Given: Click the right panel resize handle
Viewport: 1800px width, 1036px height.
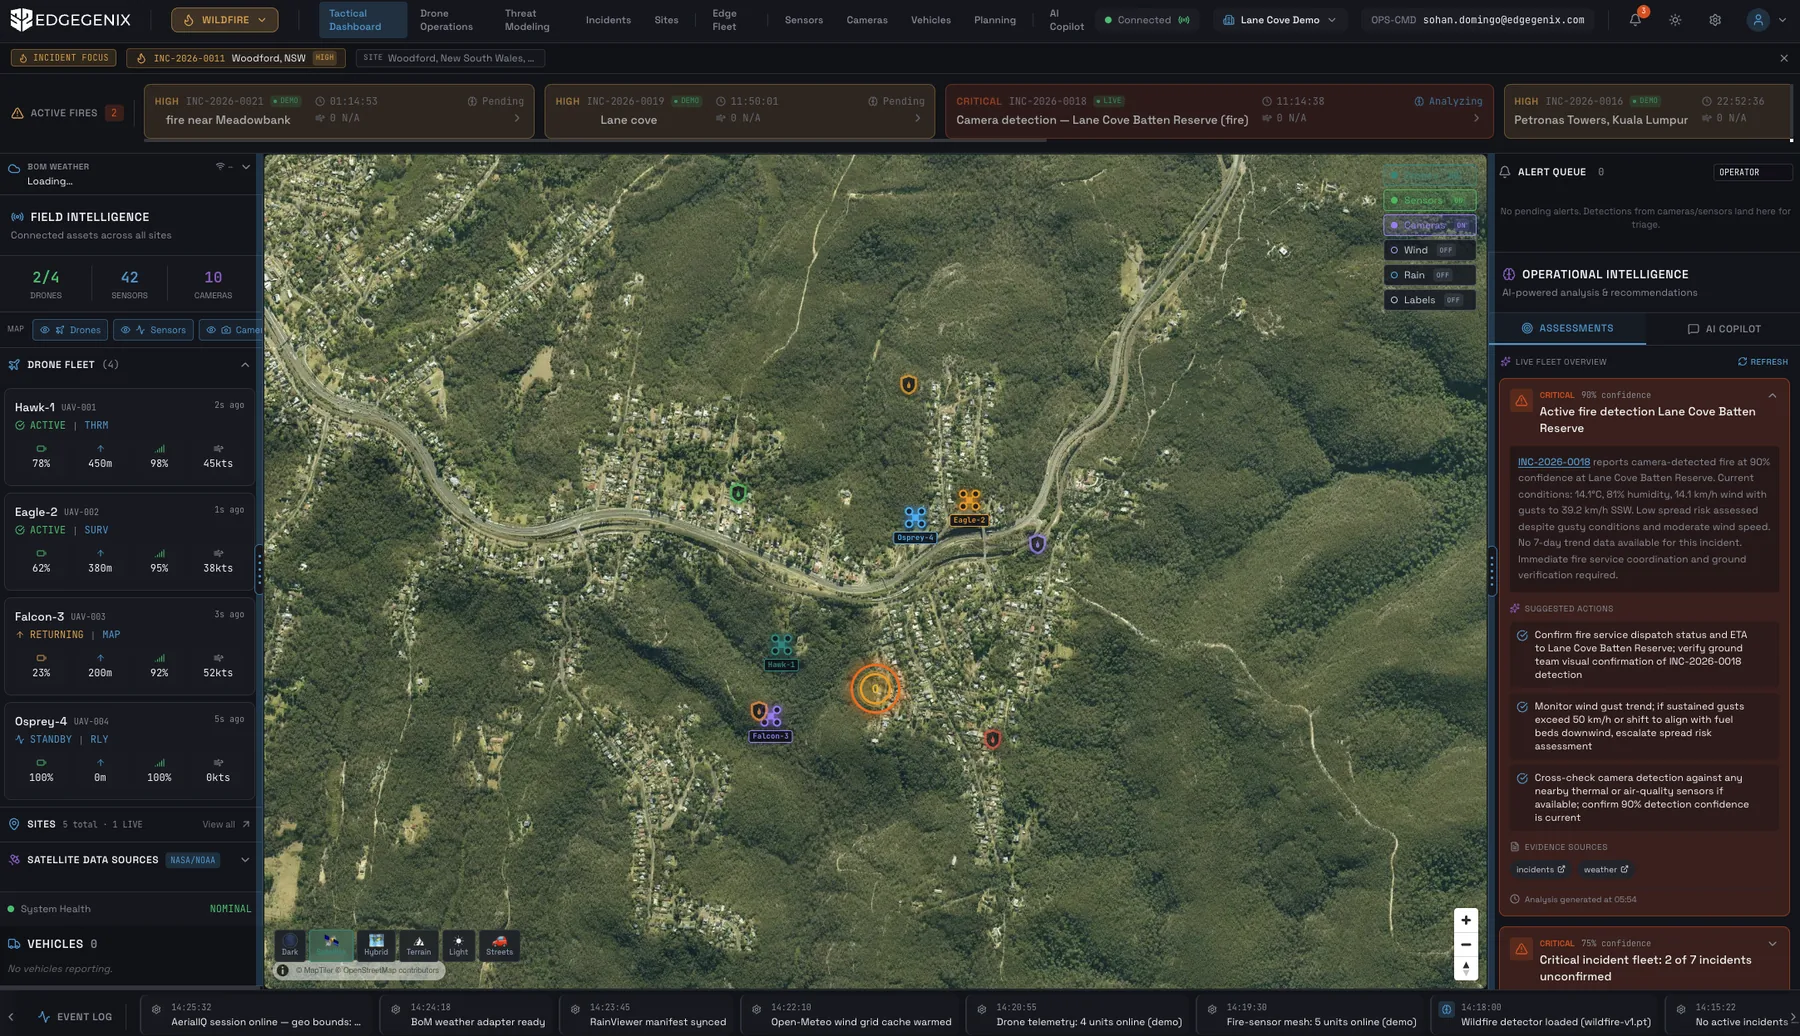Looking at the screenshot, I should (1491, 570).
